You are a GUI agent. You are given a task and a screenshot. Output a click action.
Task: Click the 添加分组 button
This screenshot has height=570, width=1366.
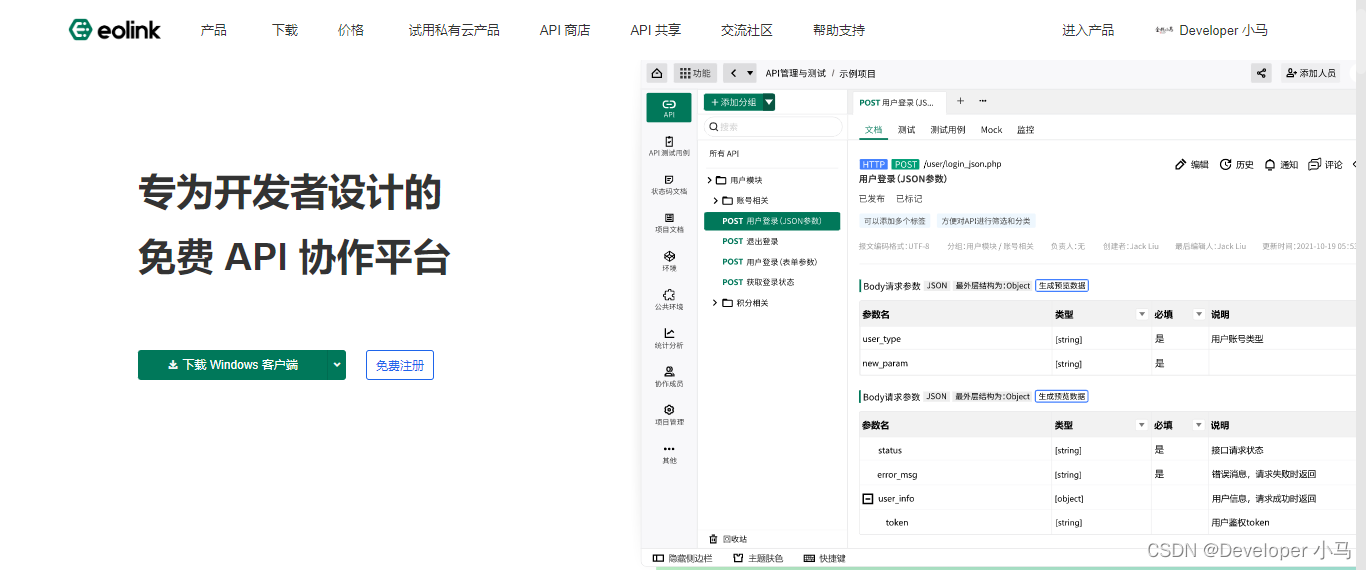click(x=733, y=102)
